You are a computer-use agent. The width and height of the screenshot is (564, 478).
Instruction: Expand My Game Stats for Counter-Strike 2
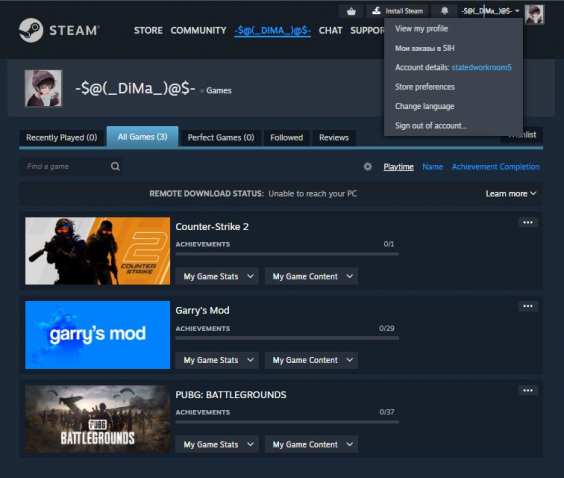coord(217,276)
